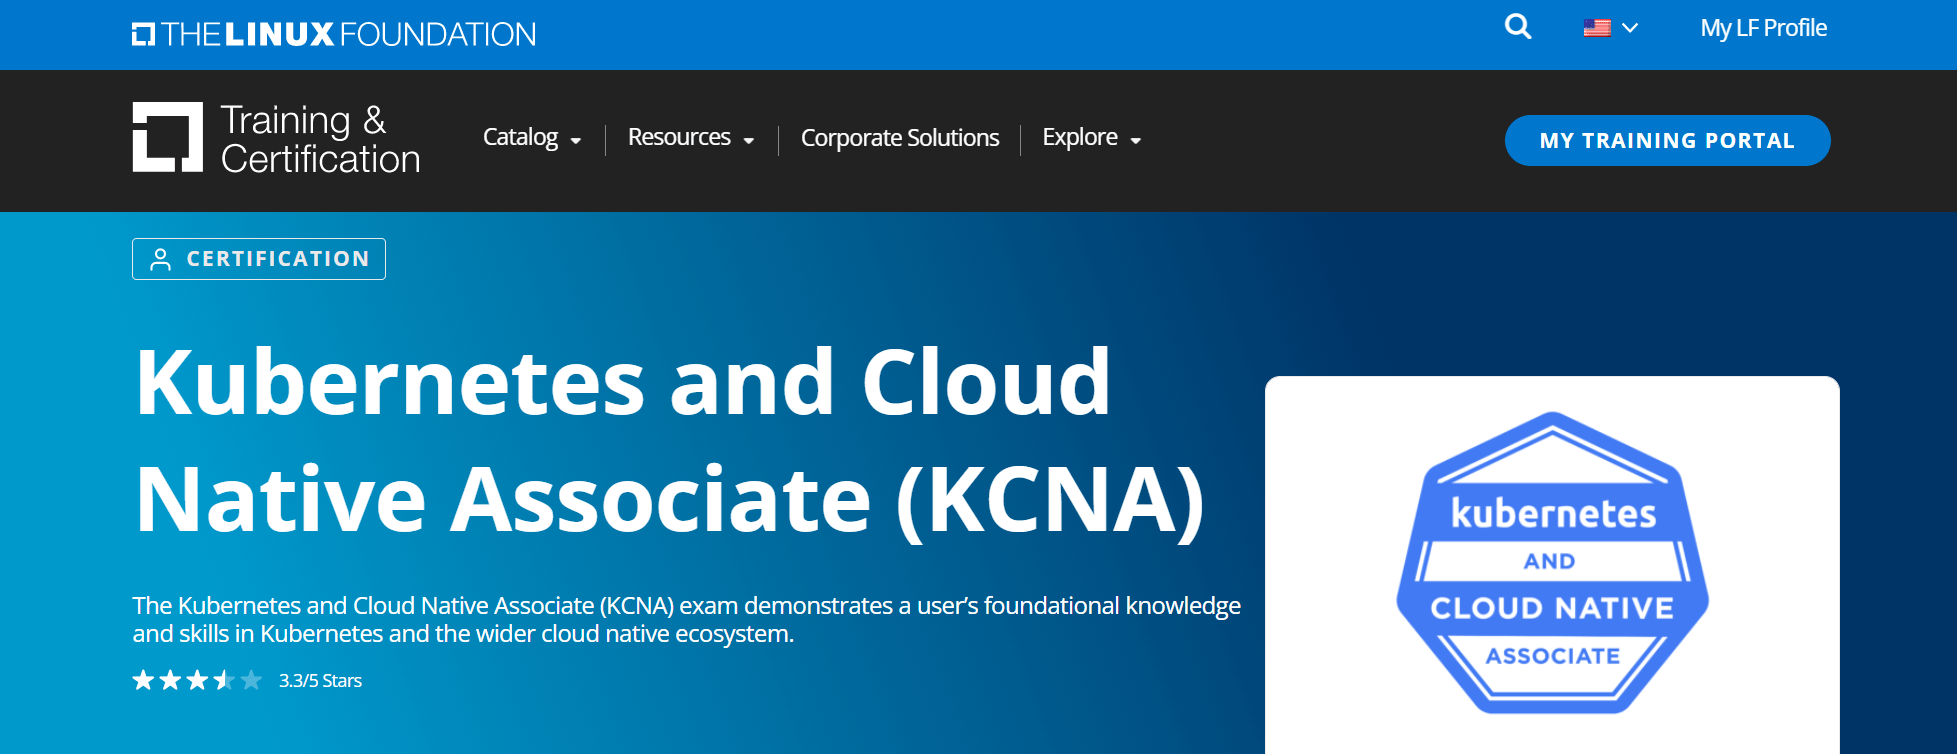Open the Resources menu
Image resolution: width=1957 pixels, height=754 pixels.
click(x=679, y=137)
